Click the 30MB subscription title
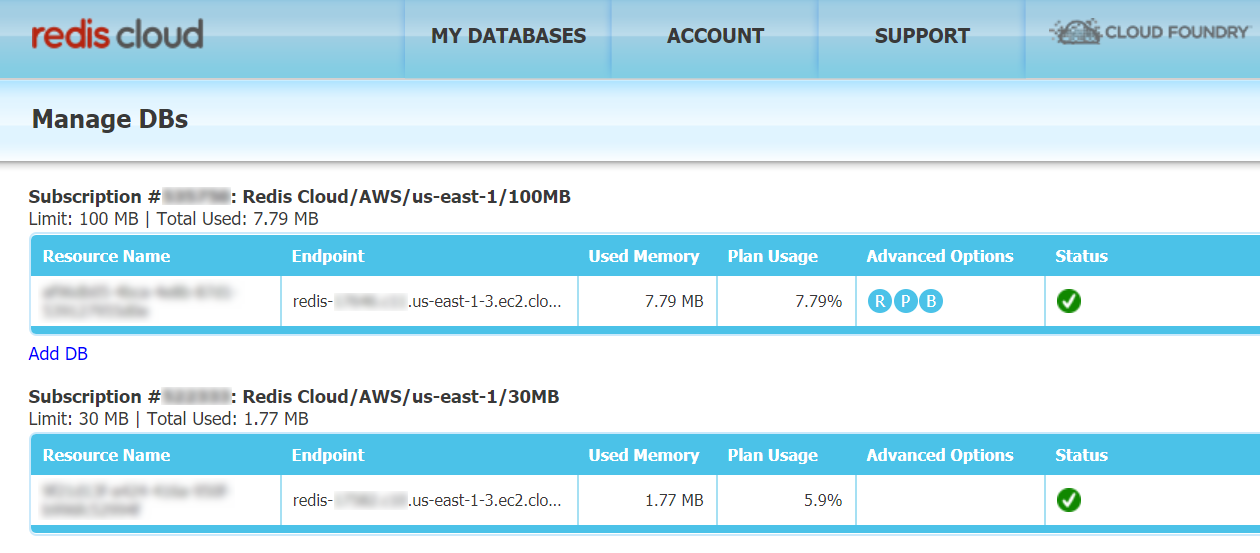This screenshot has height=553, width=1260. coord(294,397)
